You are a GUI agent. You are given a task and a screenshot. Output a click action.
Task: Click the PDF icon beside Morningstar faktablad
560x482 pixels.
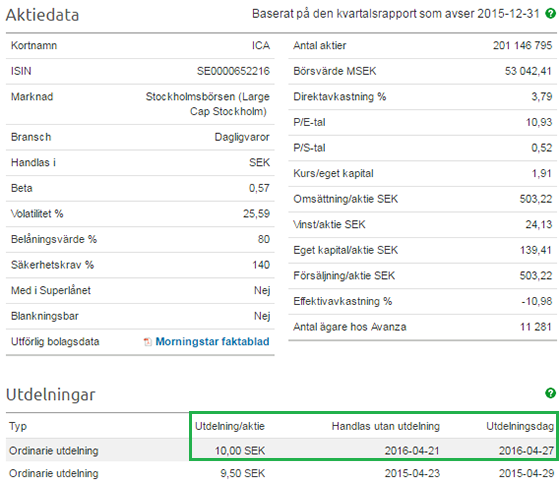point(148,342)
